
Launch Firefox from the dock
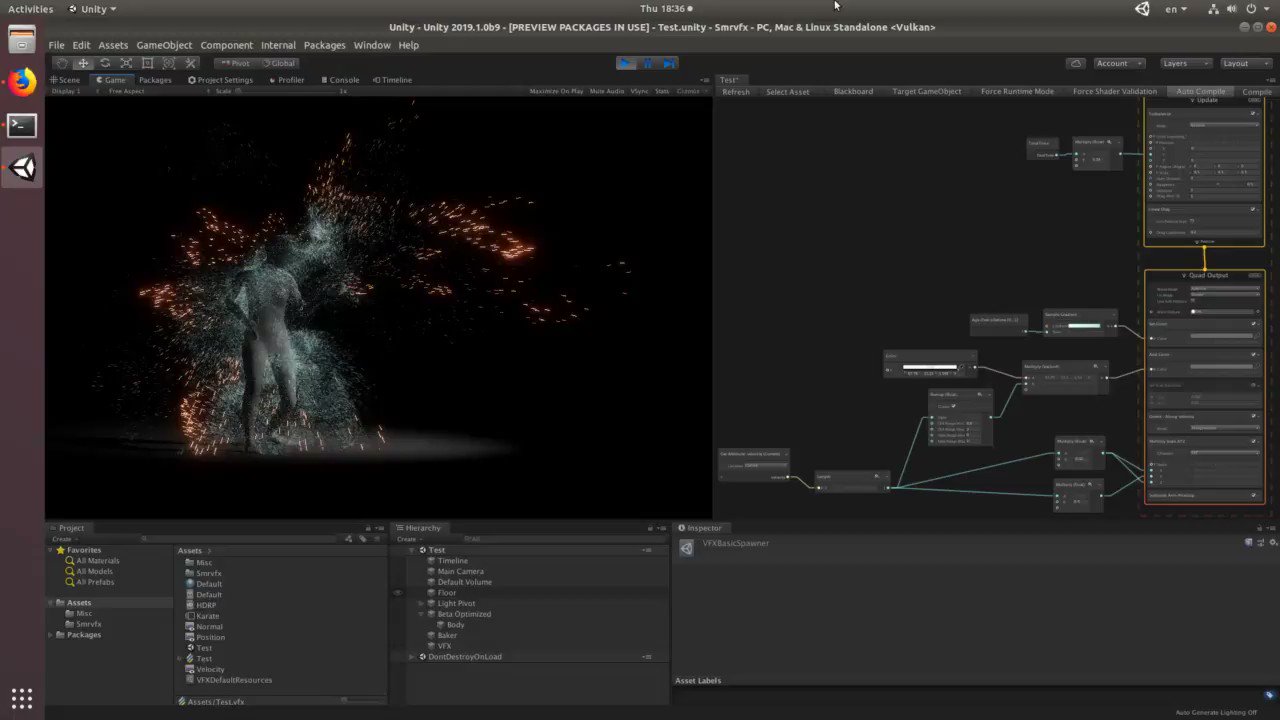point(21,81)
